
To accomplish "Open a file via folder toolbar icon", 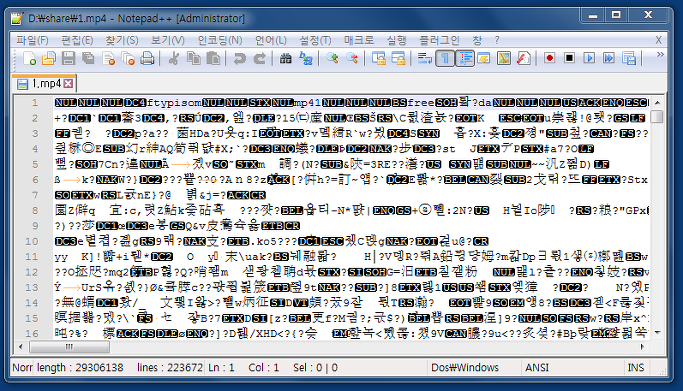I will 49,58.
